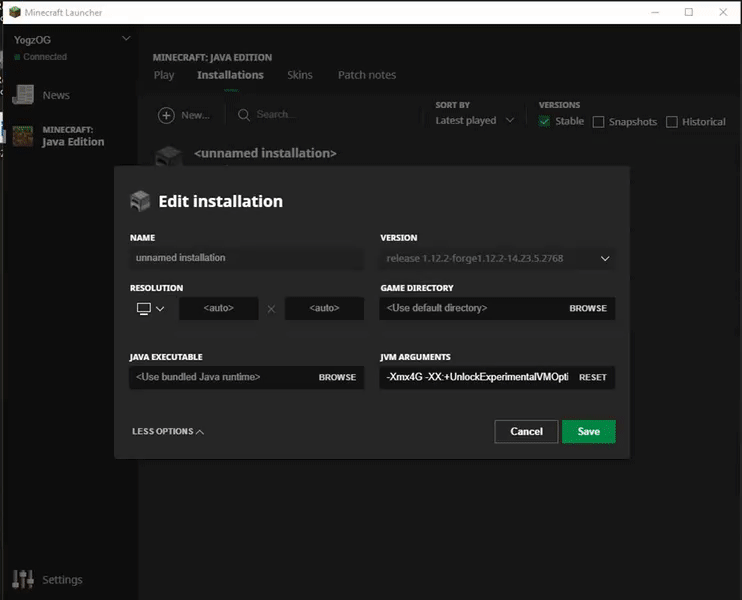Enable the Historical versions checkbox
Screen dimensions: 742x600
click(x=671, y=122)
